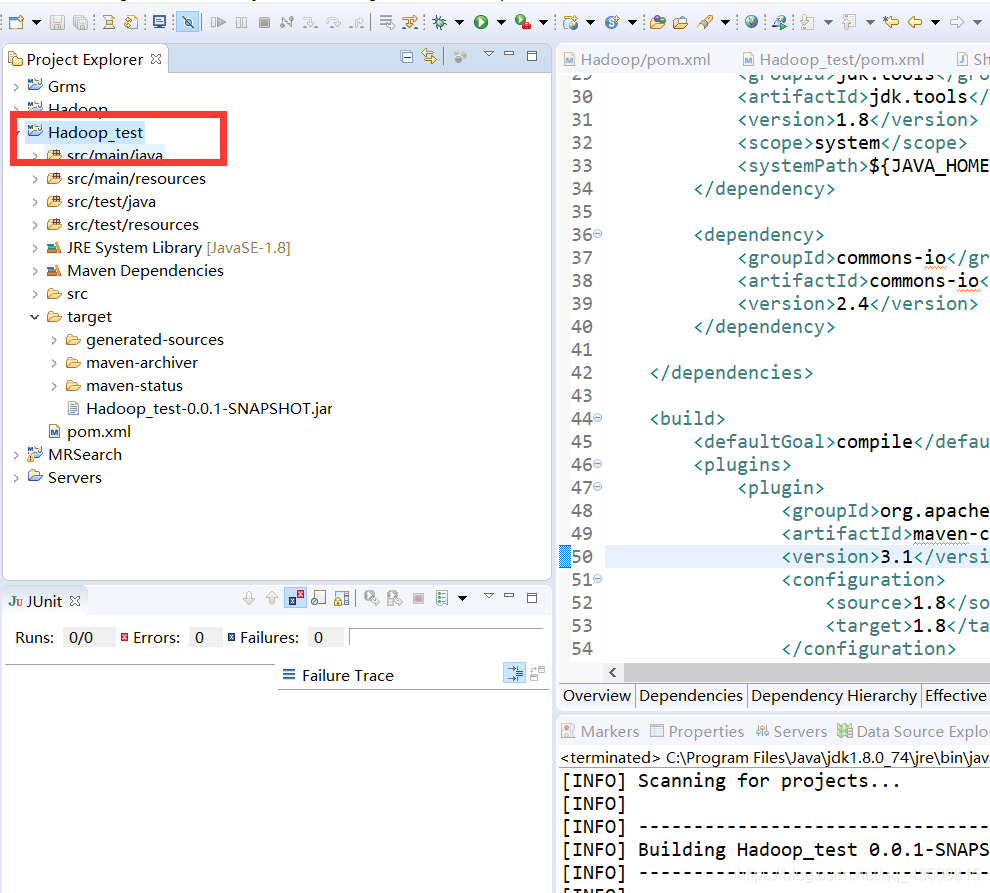
Task: Open the Run configurations dropdown arrow
Action: 503,21
